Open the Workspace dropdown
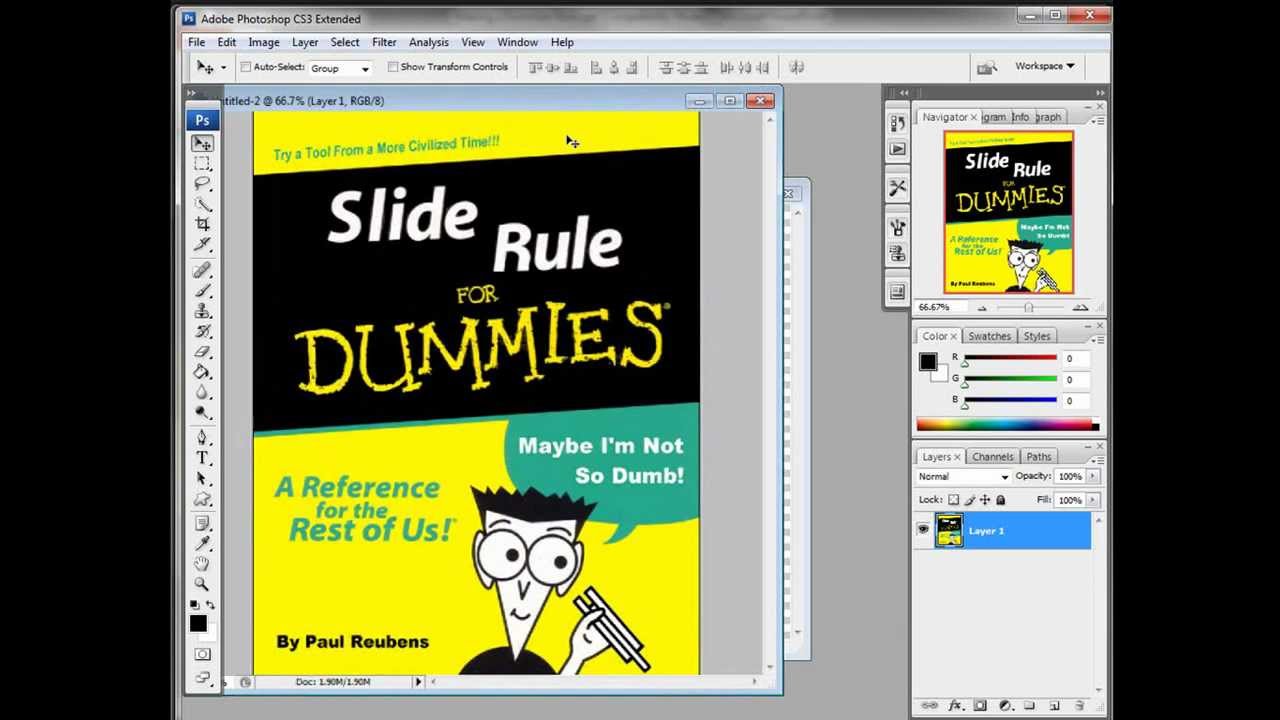Viewport: 1280px width, 720px height. tap(1044, 66)
